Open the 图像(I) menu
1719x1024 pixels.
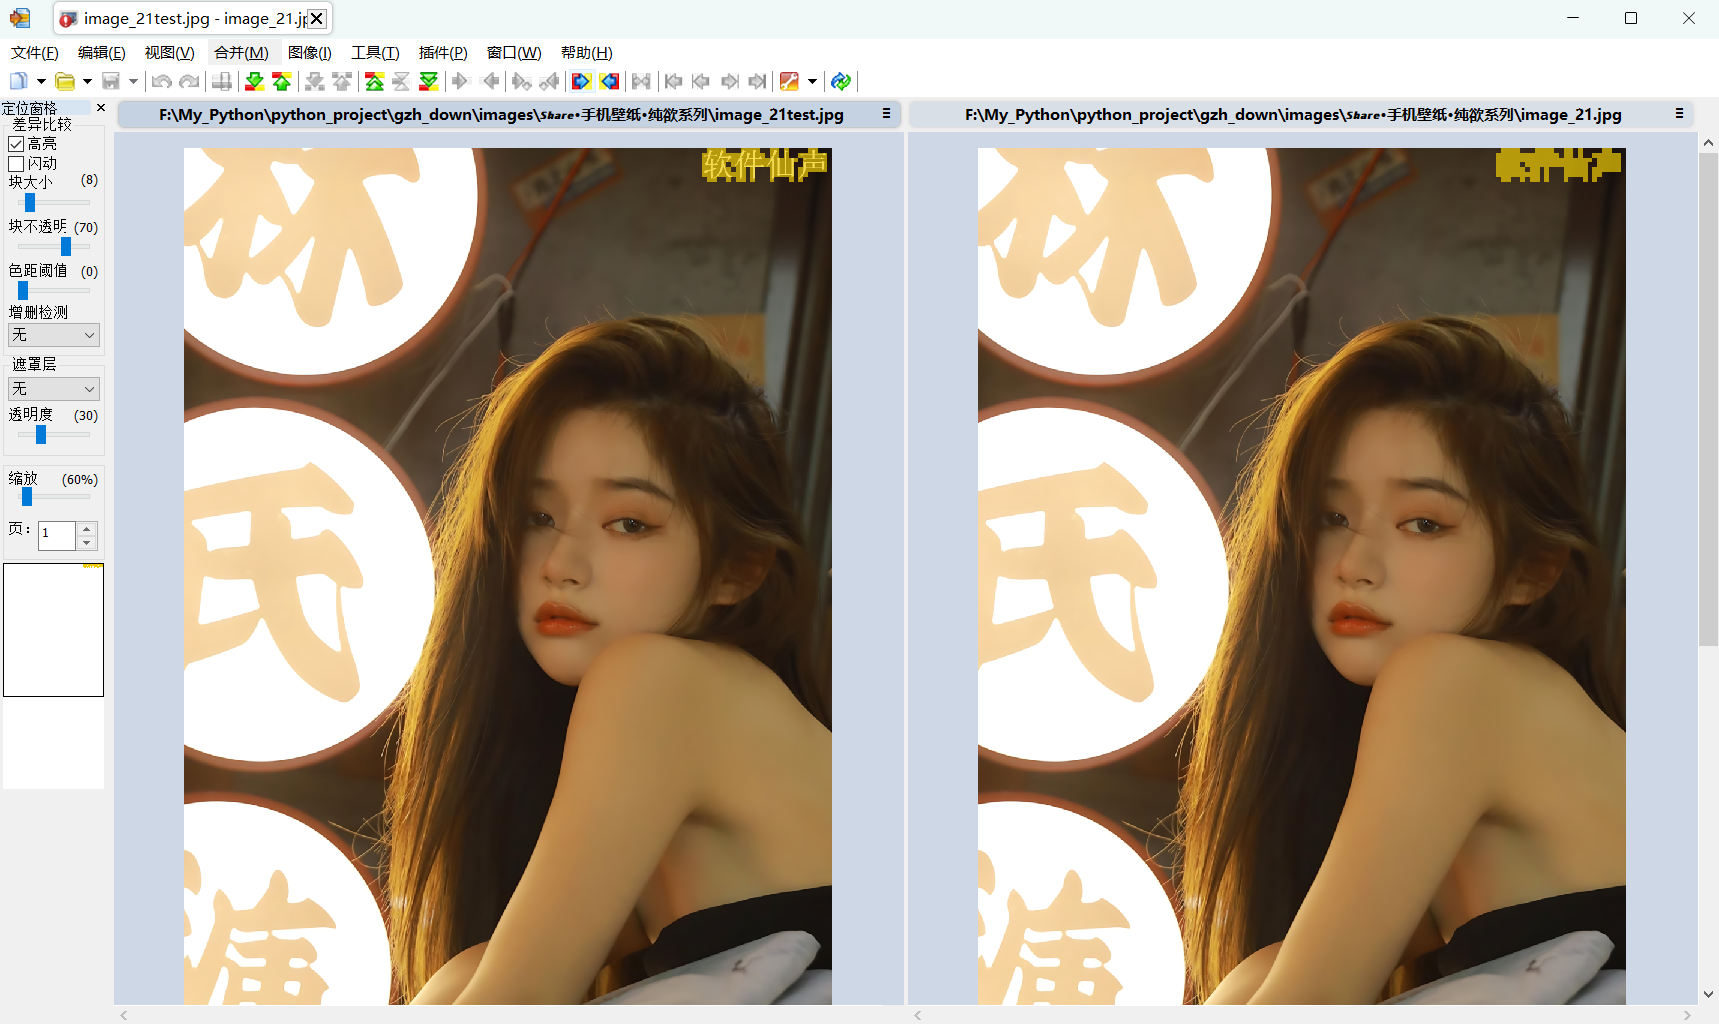pos(309,53)
